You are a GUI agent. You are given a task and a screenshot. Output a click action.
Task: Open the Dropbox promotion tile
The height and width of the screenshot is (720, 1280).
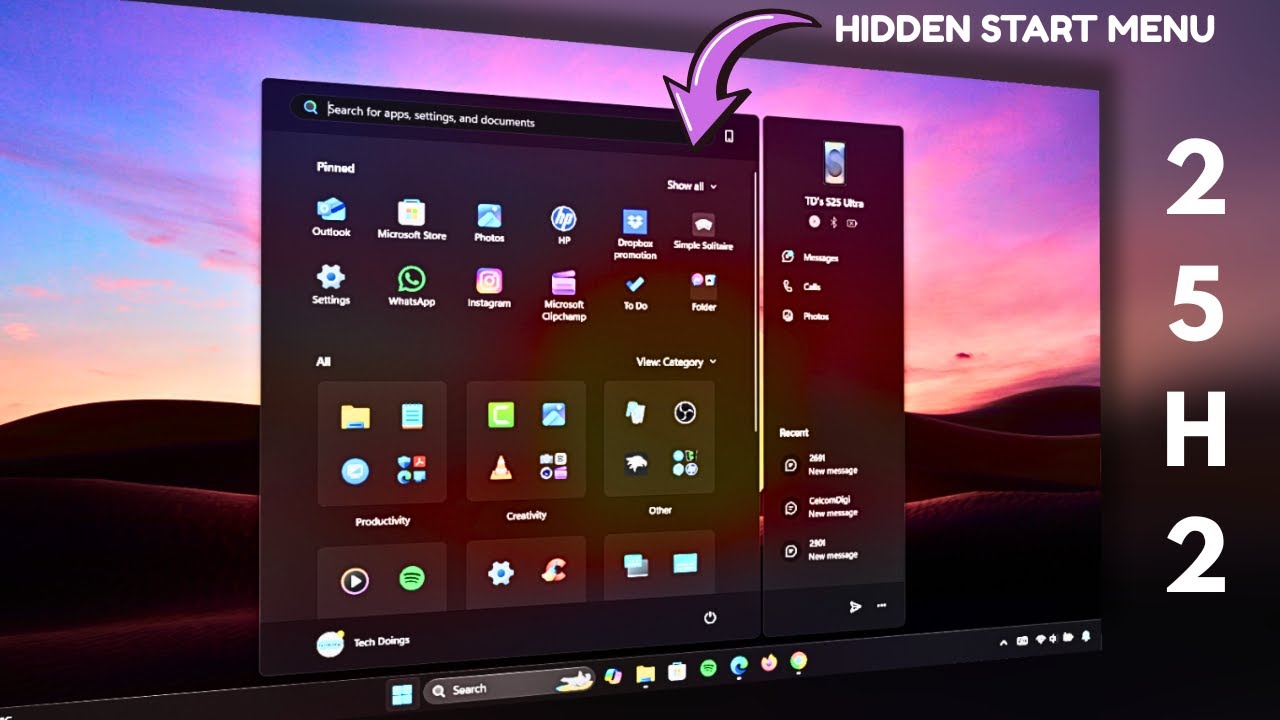(635, 234)
